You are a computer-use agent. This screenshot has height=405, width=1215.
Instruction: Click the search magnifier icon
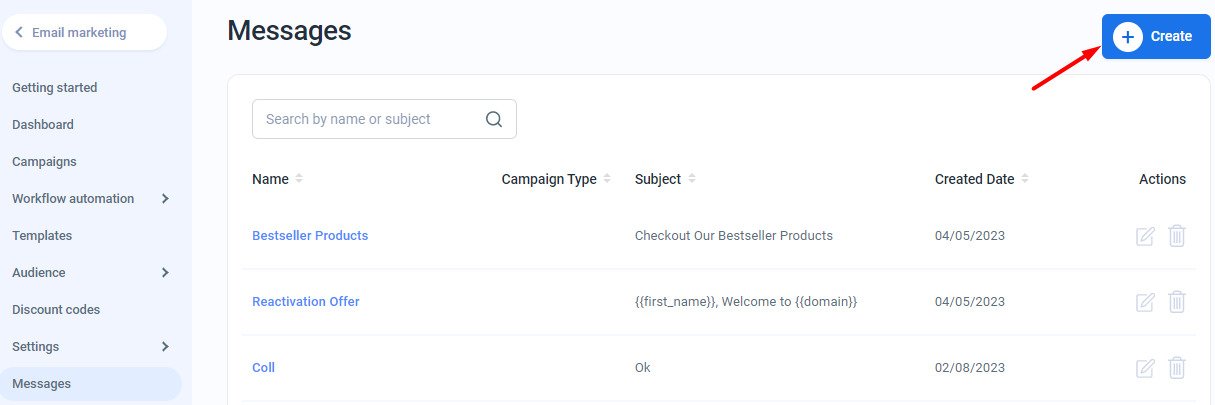(493, 119)
